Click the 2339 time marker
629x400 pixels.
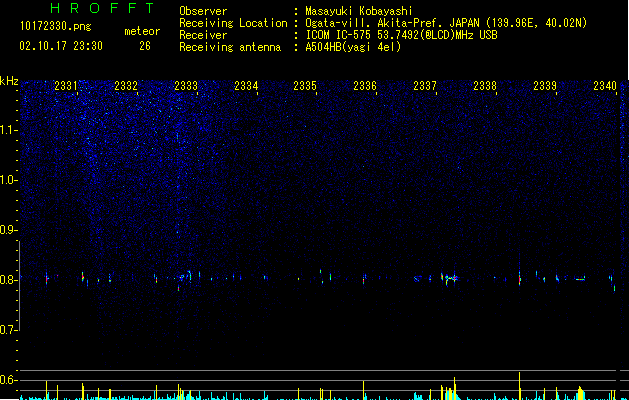545,86
